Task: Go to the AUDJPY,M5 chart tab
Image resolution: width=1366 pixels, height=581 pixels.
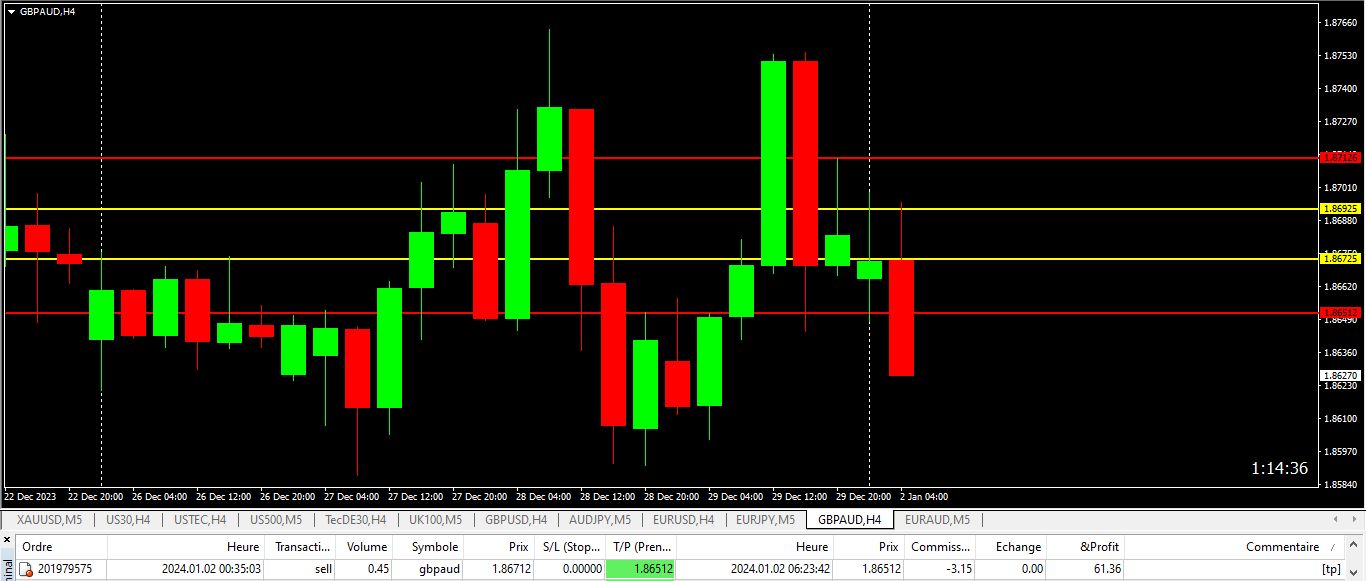Action: [x=600, y=520]
